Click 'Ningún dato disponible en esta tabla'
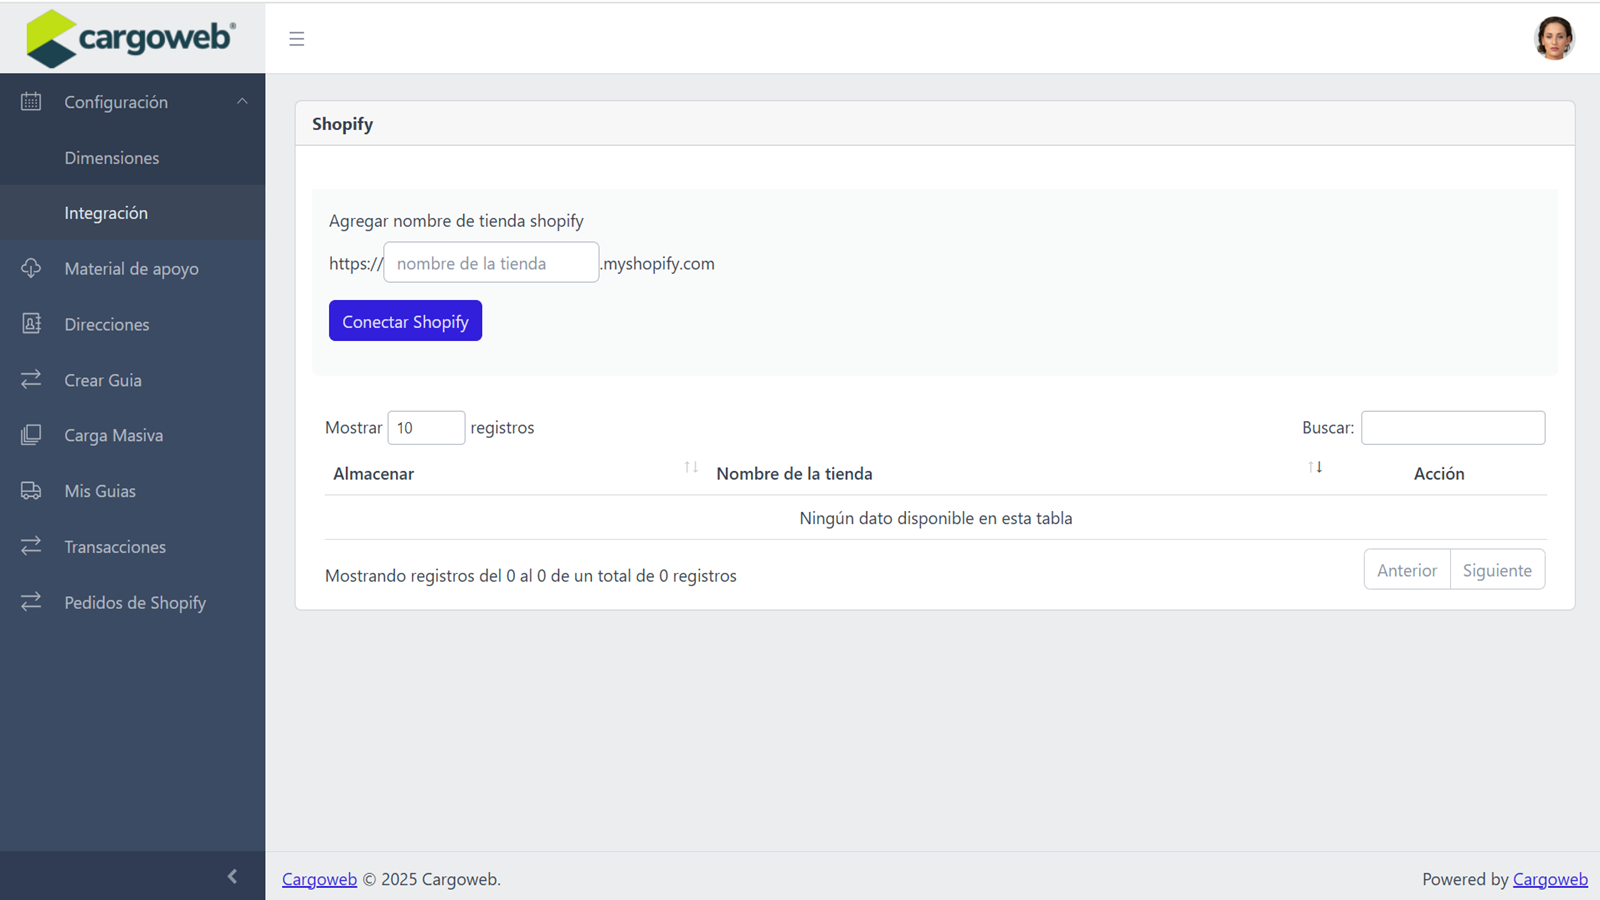The width and height of the screenshot is (1600, 900). point(936,518)
